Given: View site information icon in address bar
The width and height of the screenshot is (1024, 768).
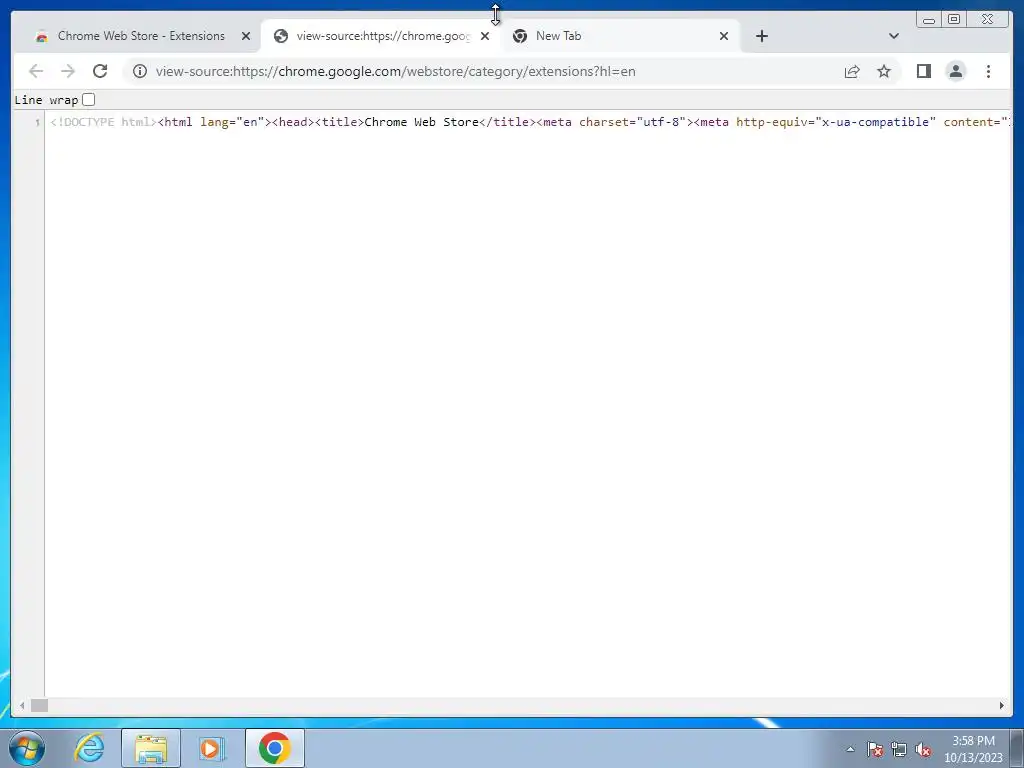Looking at the screenshot, I should pos(140,71).
